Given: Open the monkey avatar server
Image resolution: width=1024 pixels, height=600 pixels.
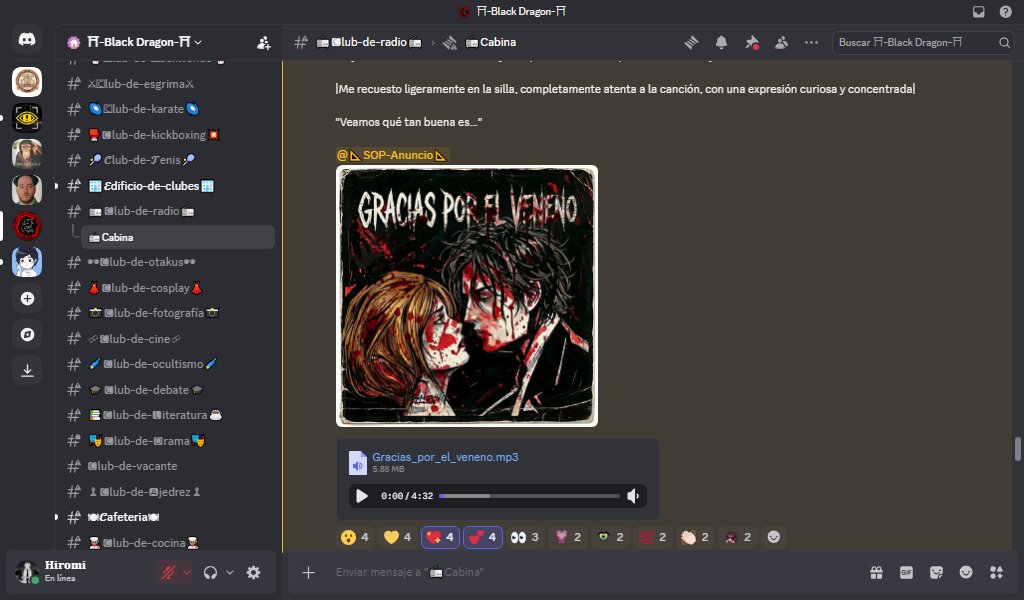Looking at the screenshot, I should tap(27, 154).
